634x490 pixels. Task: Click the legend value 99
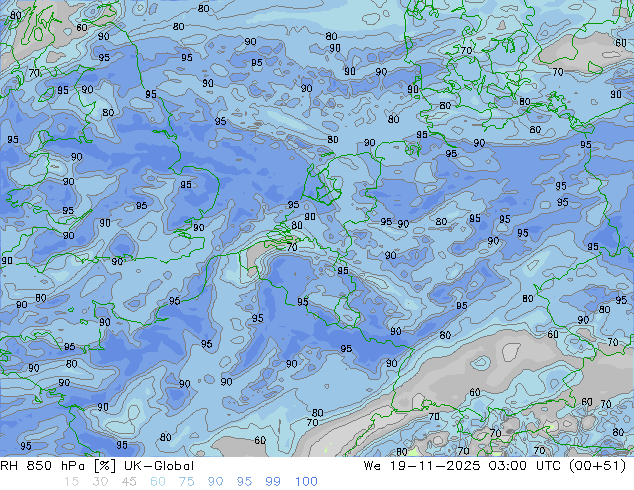coord(273,482)
